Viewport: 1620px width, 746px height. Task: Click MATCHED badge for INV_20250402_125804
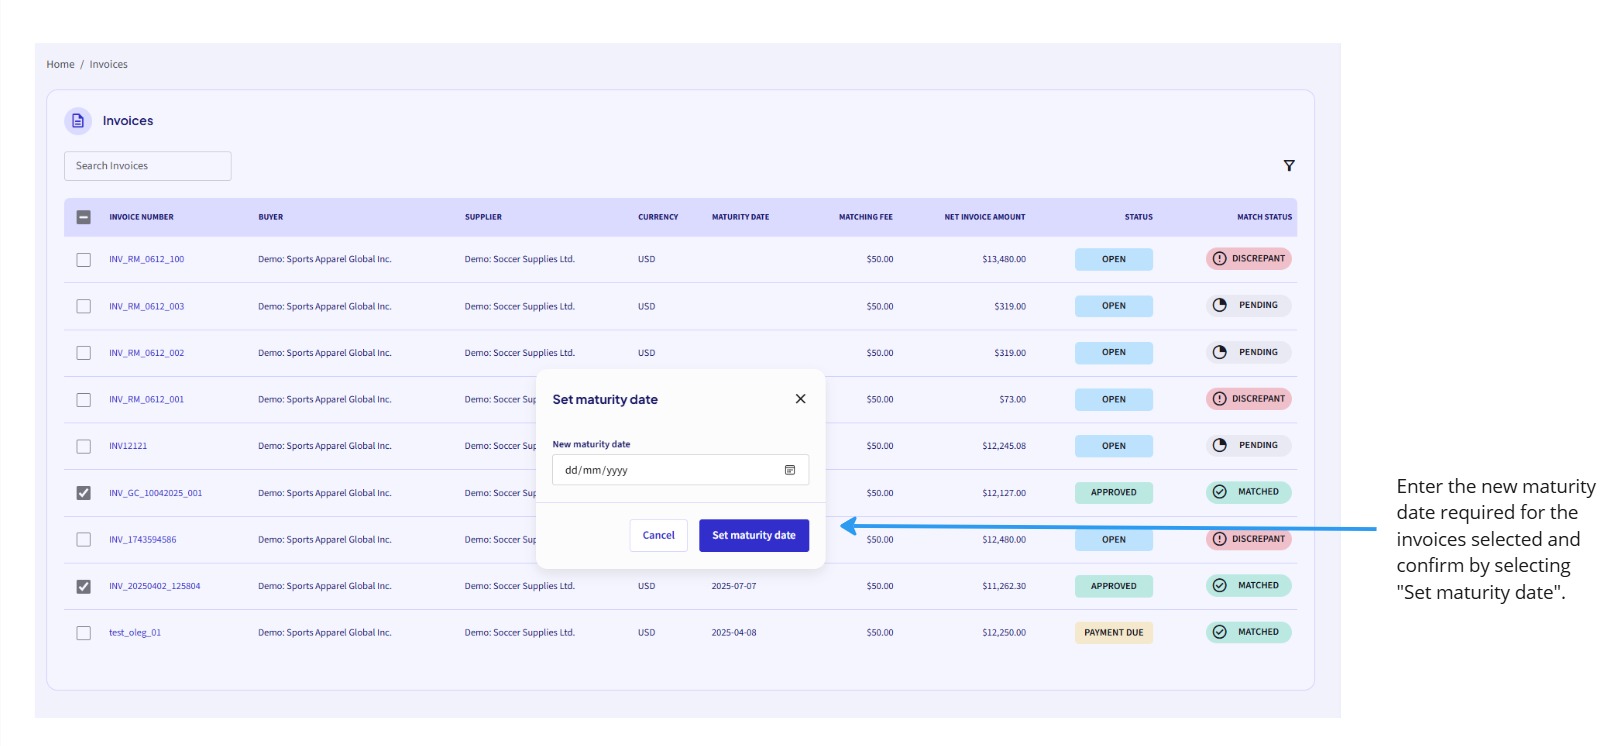tap(1249, 585)
